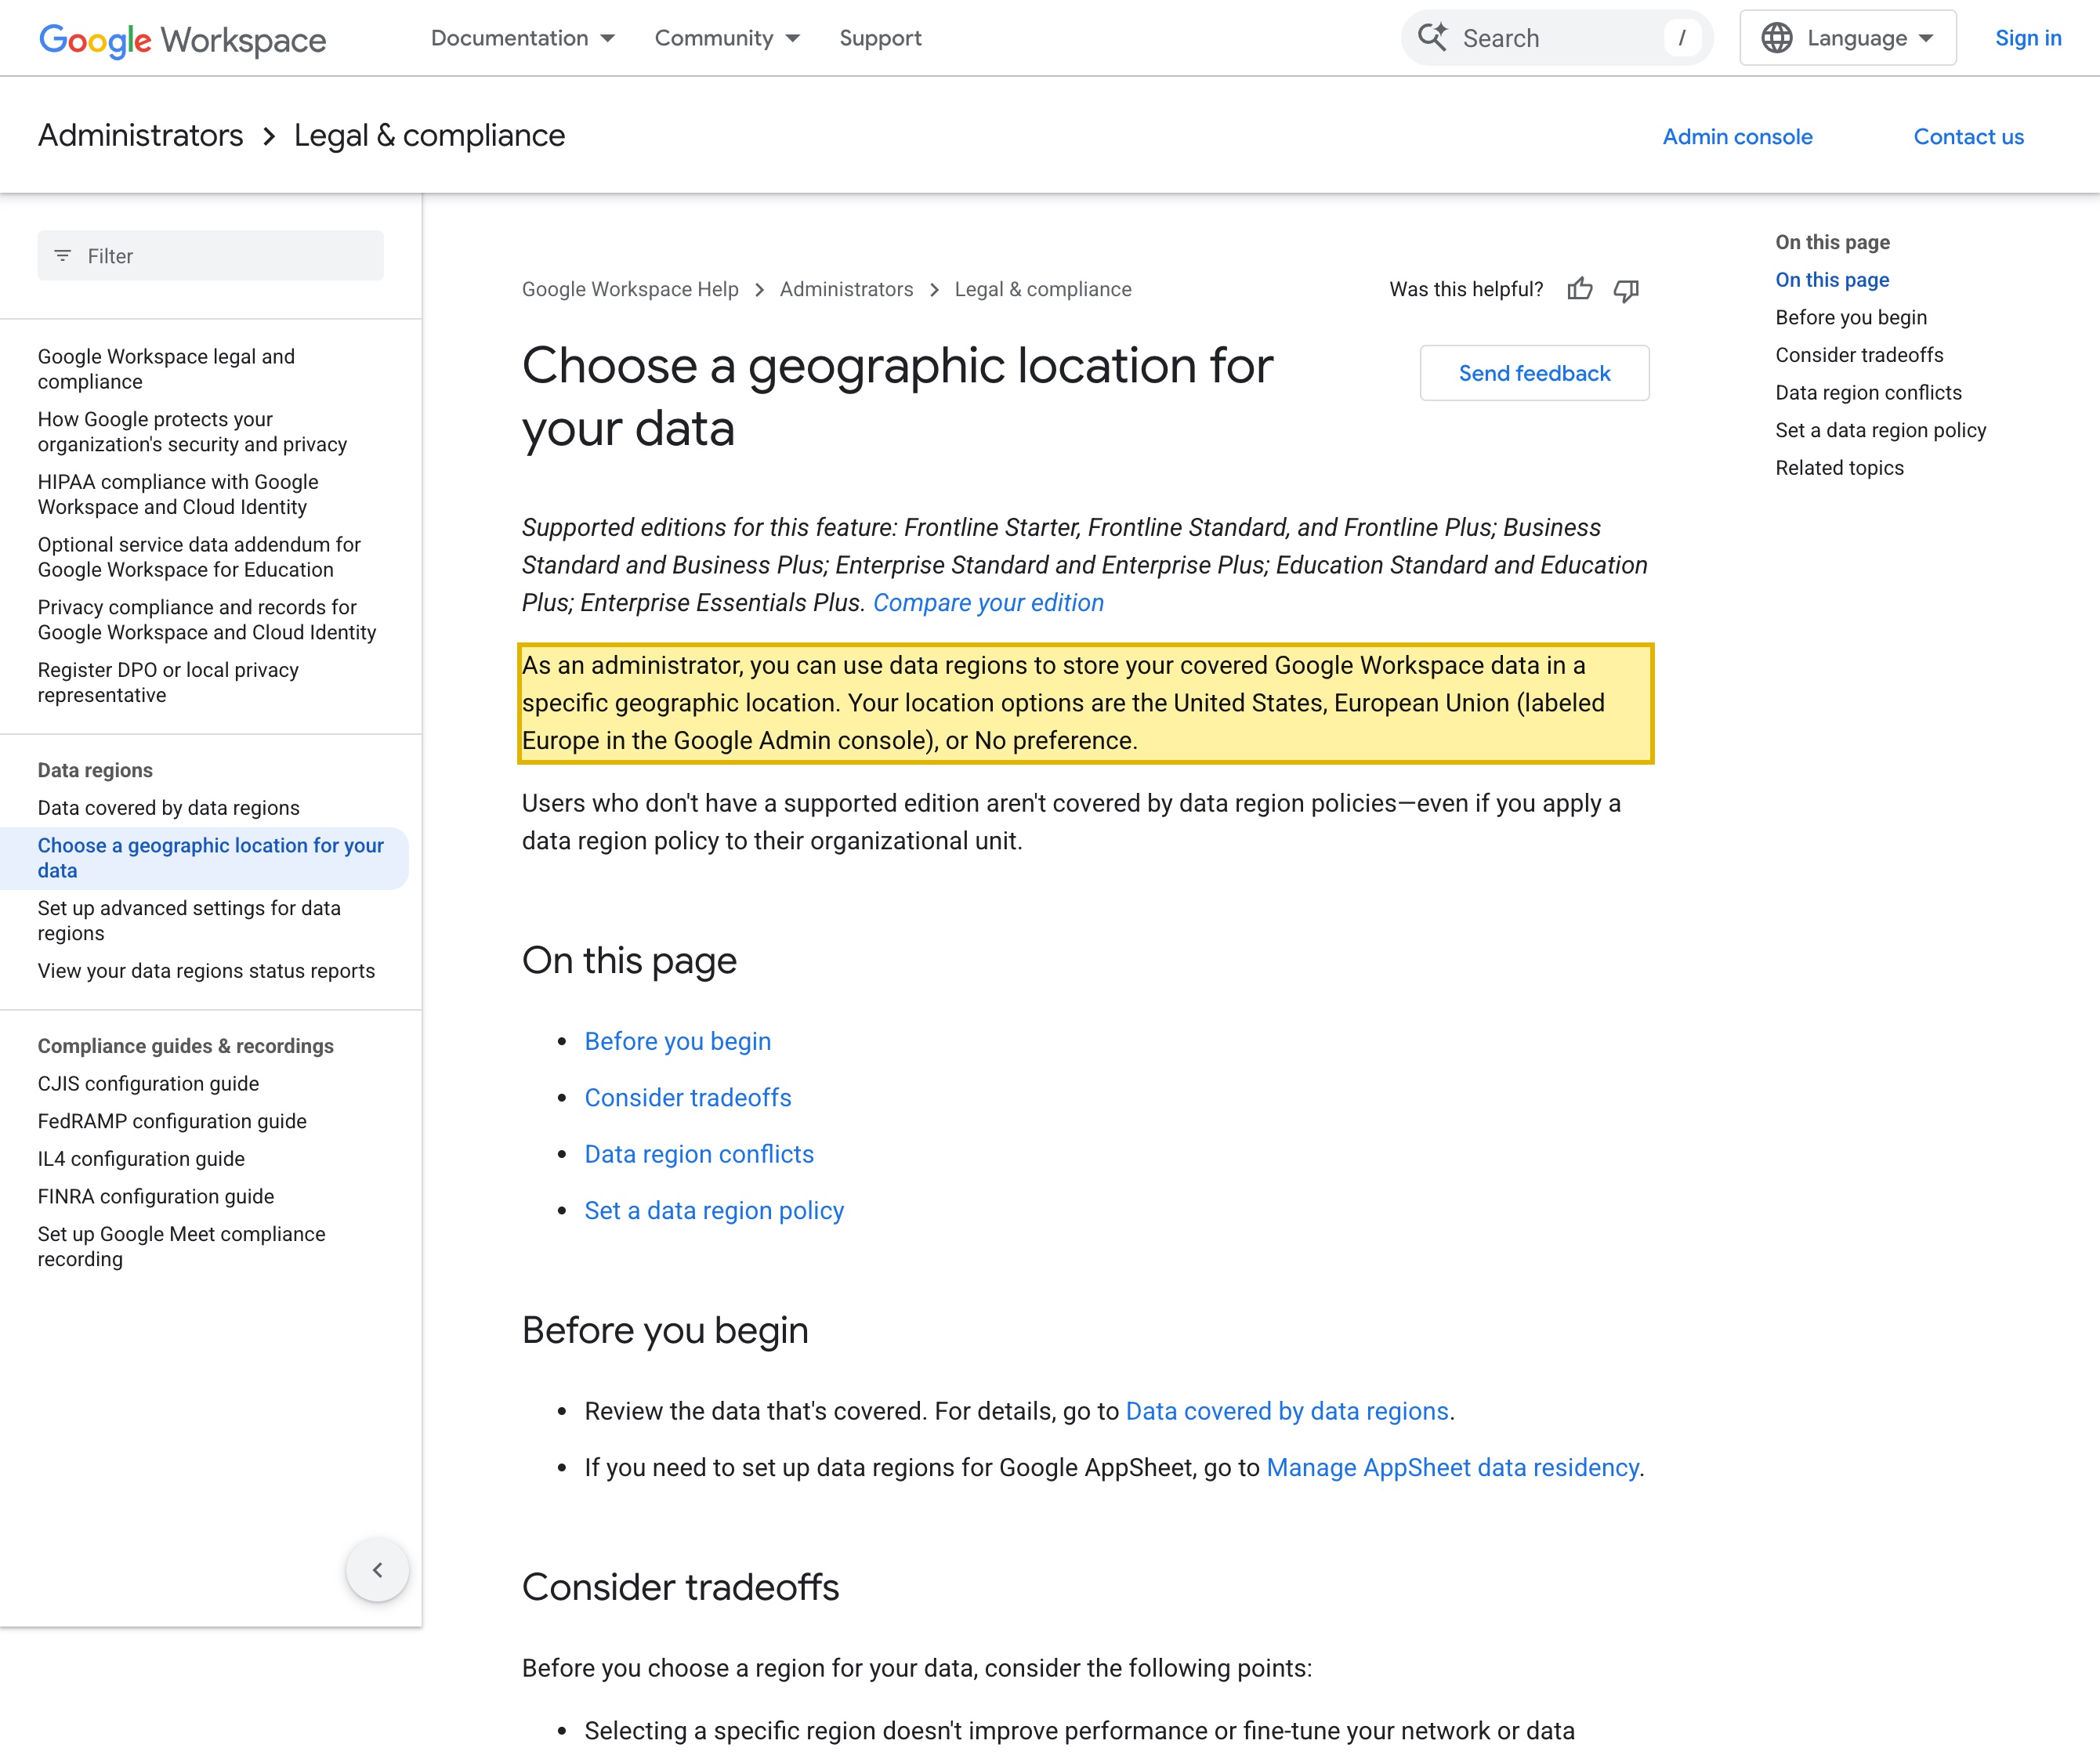This screenshot has width=2100, height=1755.
Task: Open Legal & compliance breadcrumb link
Action: click(1043, 289)
